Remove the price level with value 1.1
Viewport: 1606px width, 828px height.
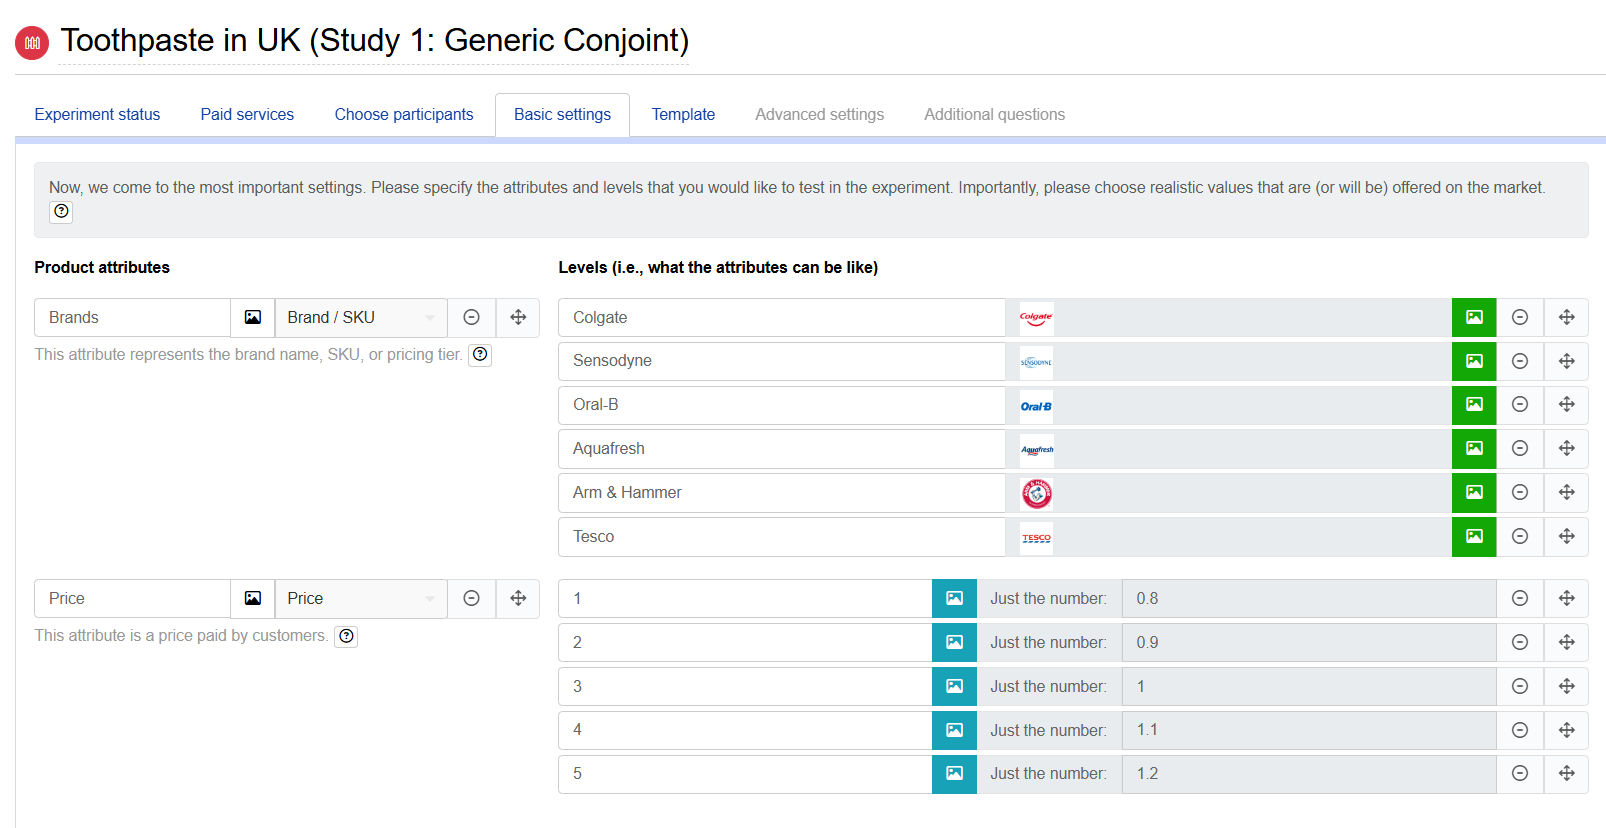pos(1520,730)
